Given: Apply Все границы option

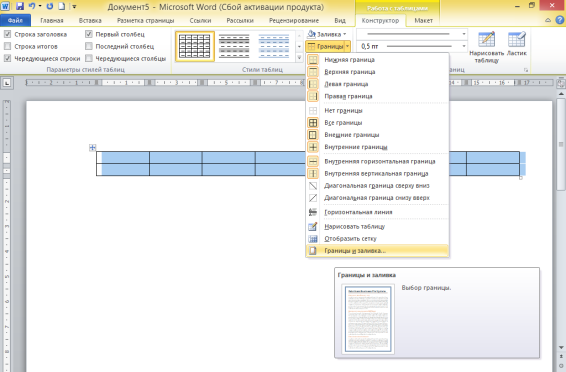Looking at the screenshot, I should (x=377, y=123).
